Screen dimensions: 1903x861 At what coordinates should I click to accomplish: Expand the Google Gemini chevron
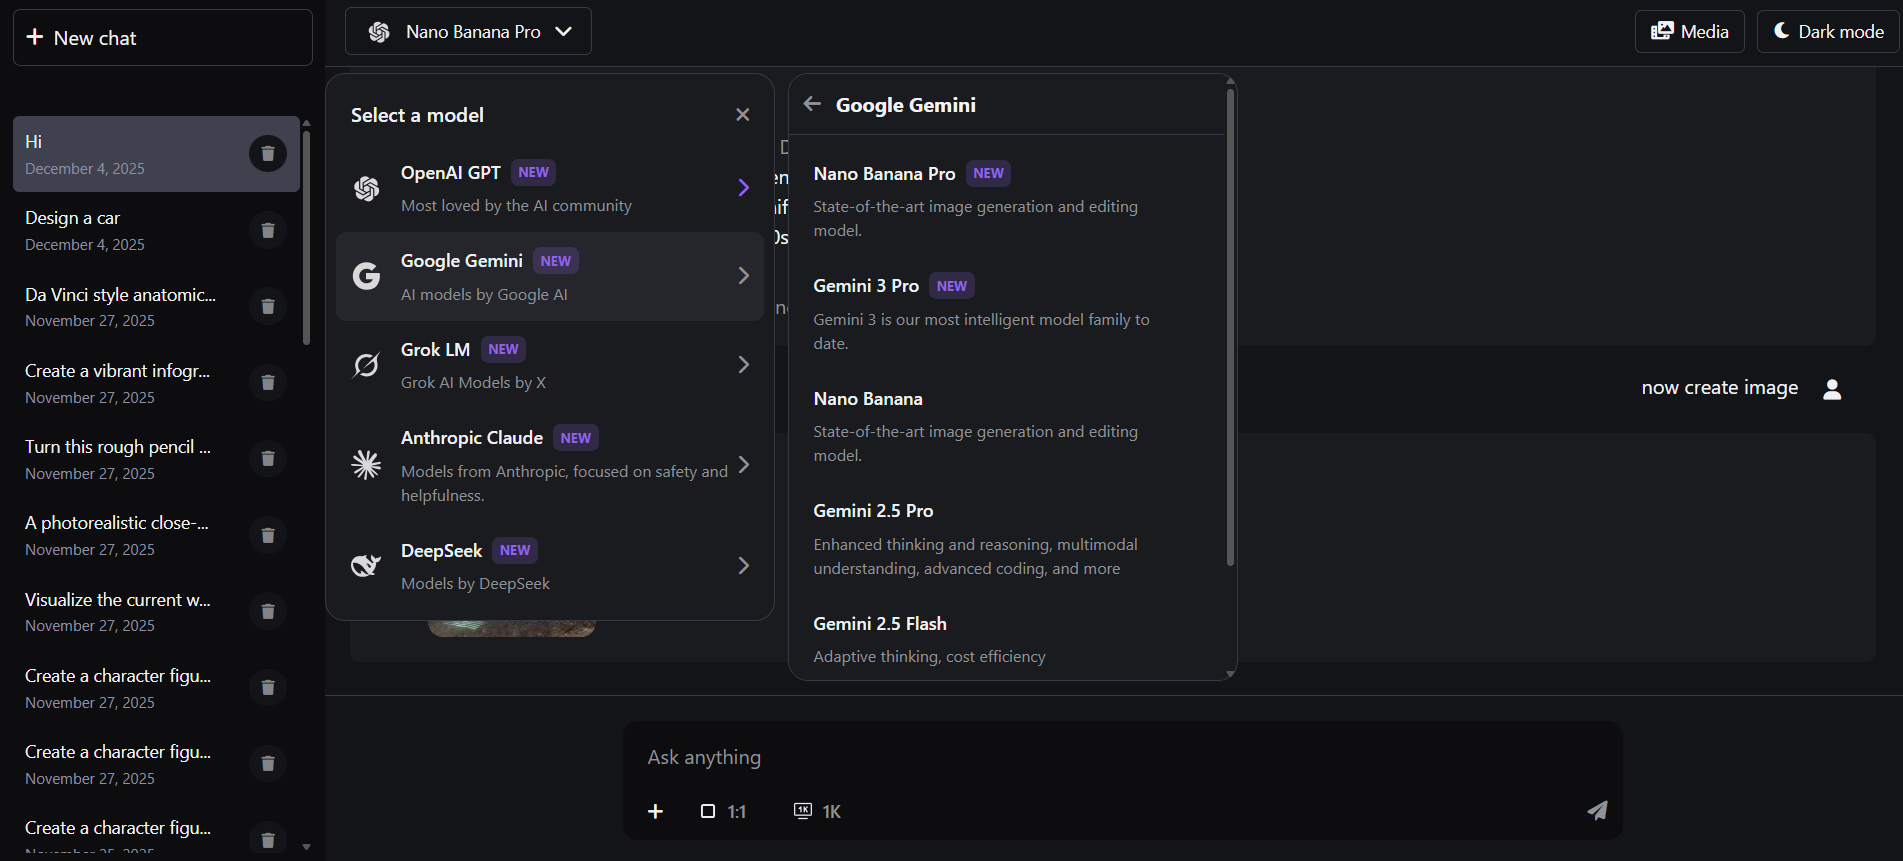[744, 276]
